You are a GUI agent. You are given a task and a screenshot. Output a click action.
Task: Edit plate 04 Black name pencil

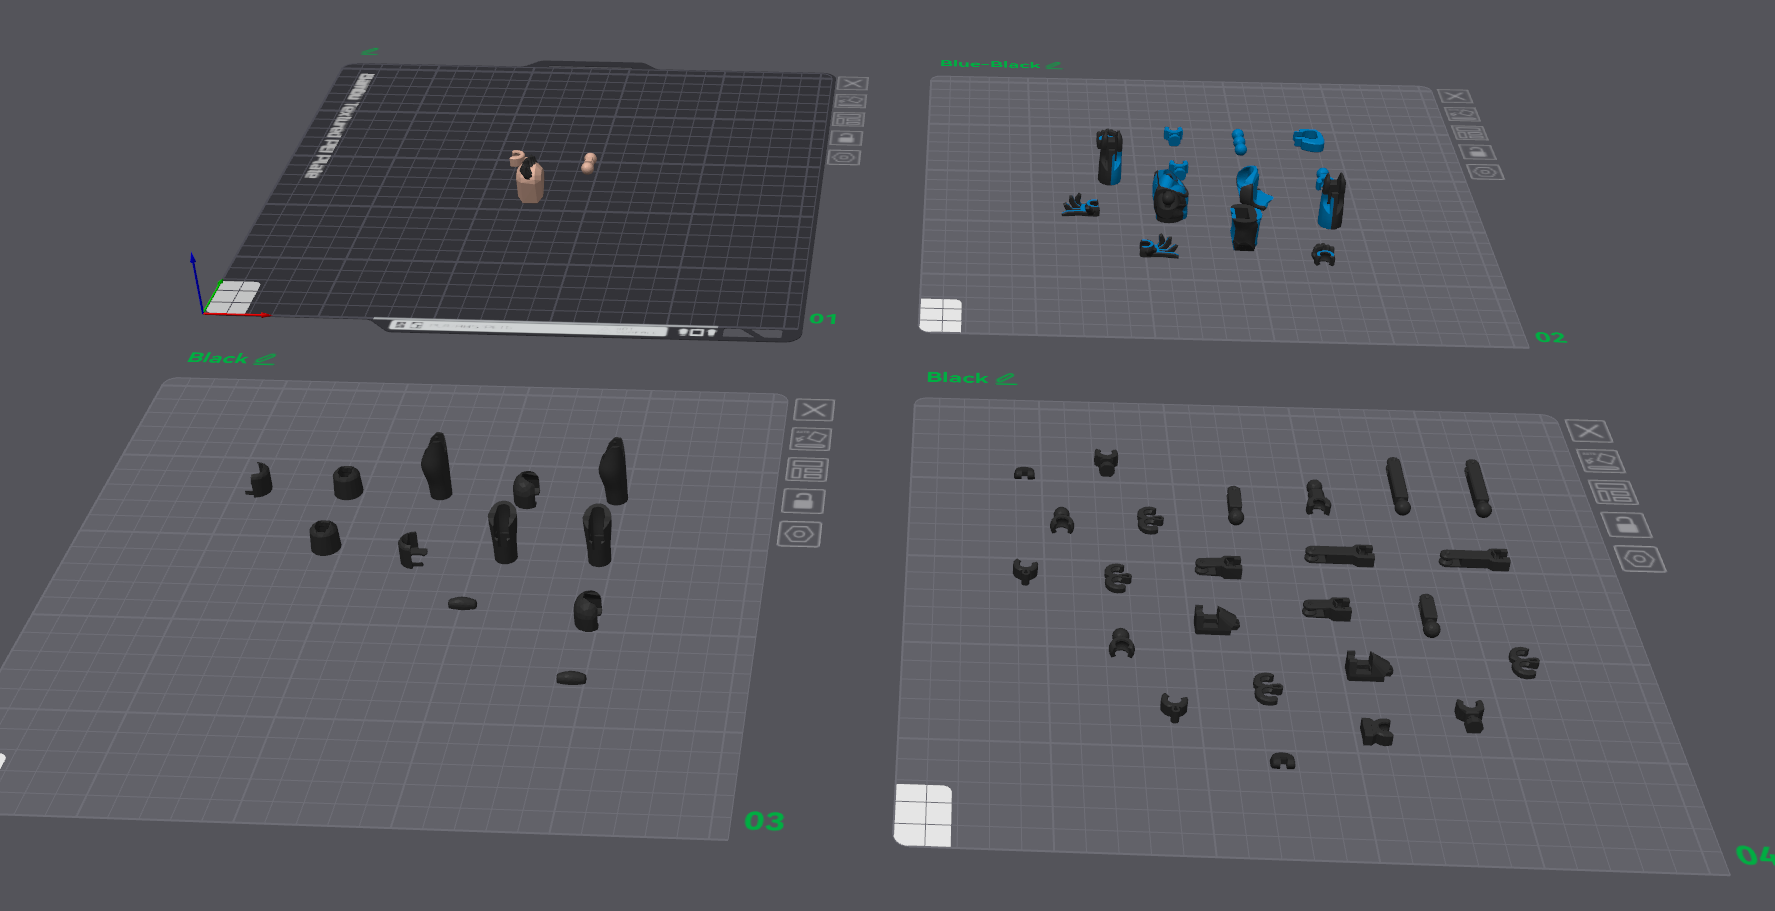(x=1007, y=379)
